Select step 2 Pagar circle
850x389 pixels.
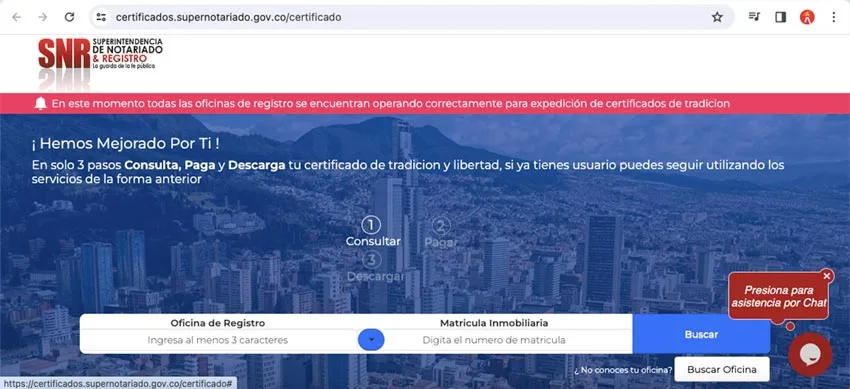pos(441,226)
